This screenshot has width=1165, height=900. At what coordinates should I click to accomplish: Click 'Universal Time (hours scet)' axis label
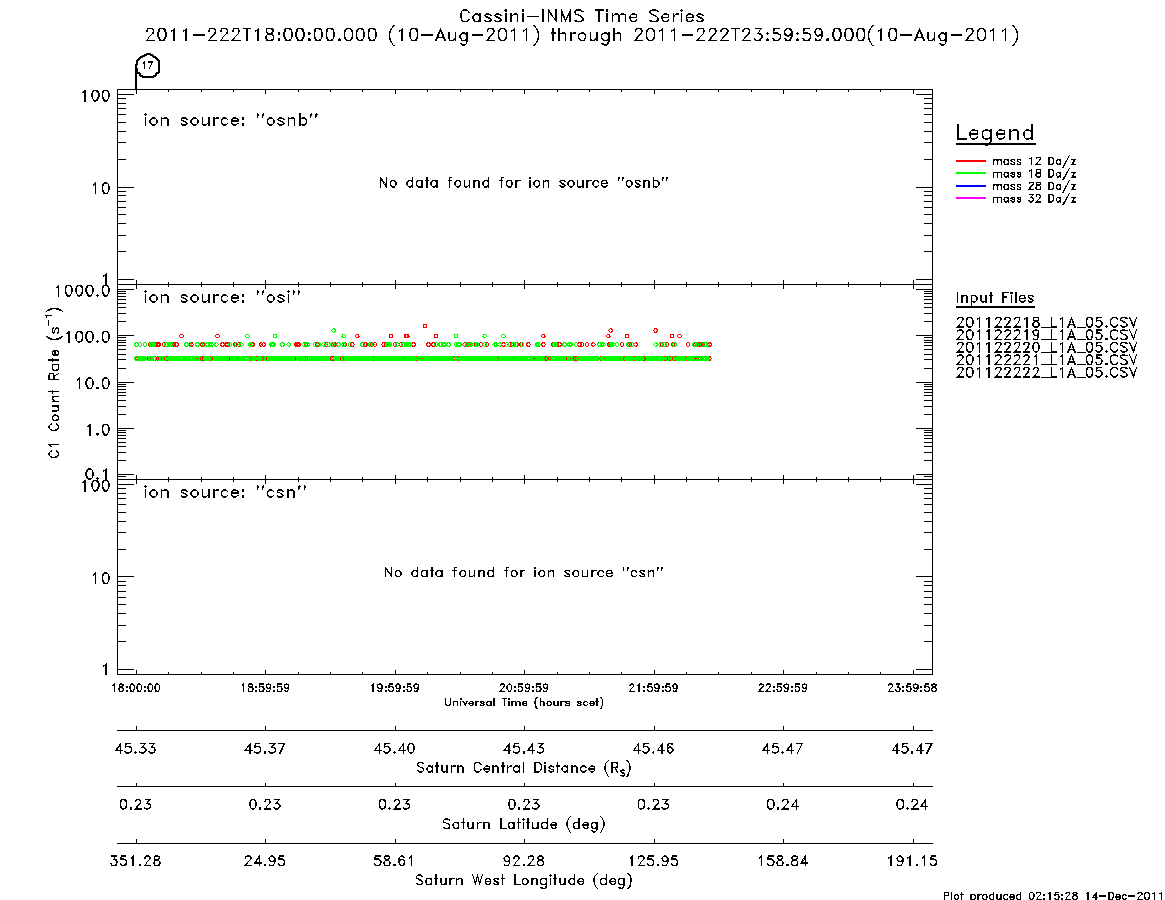coord(524,702)
